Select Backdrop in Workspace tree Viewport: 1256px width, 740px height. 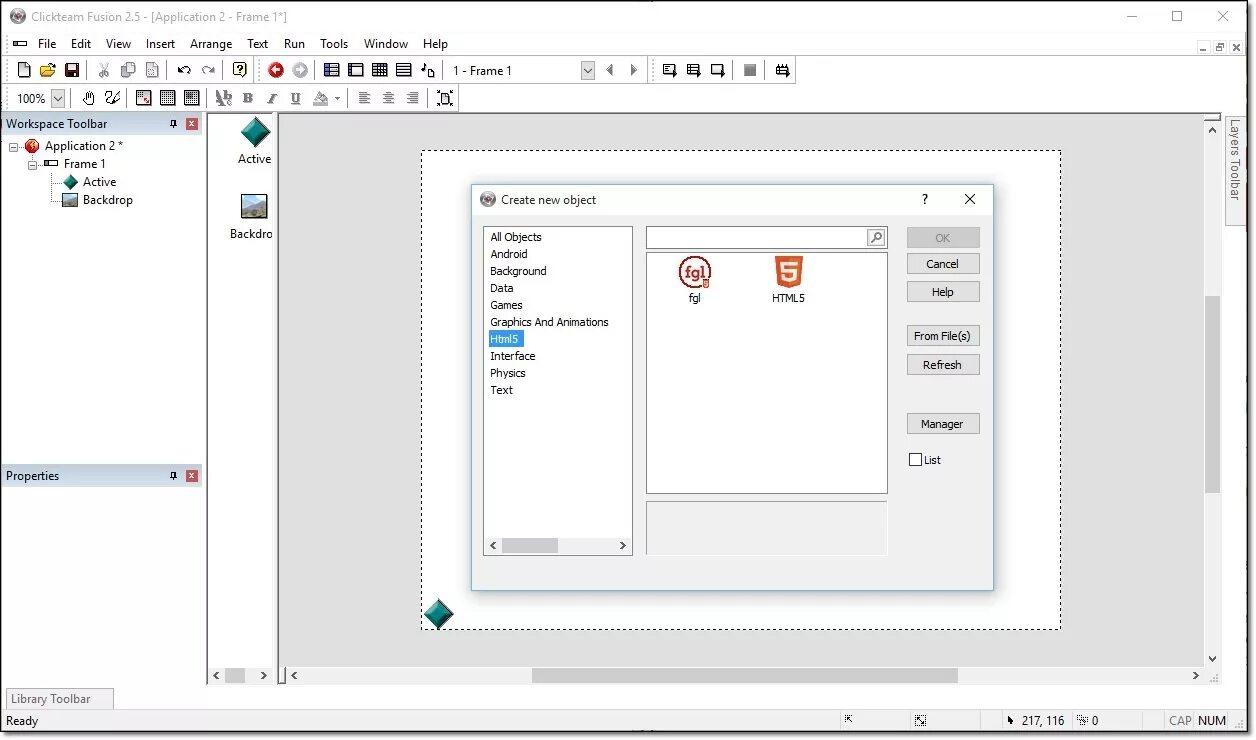[108, 200]
